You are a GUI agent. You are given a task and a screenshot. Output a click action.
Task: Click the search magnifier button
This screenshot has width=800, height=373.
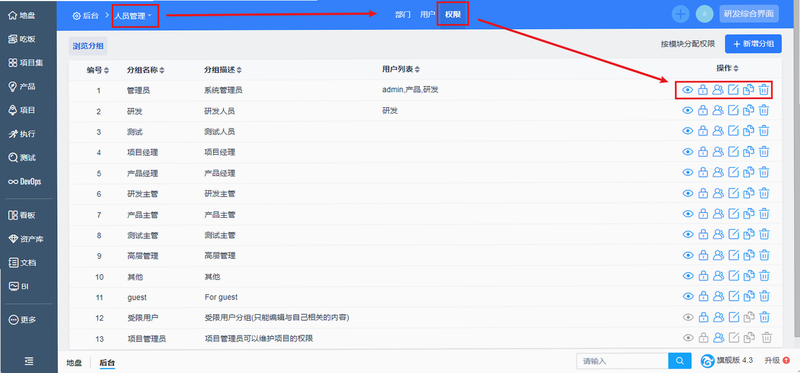(680, 361)
